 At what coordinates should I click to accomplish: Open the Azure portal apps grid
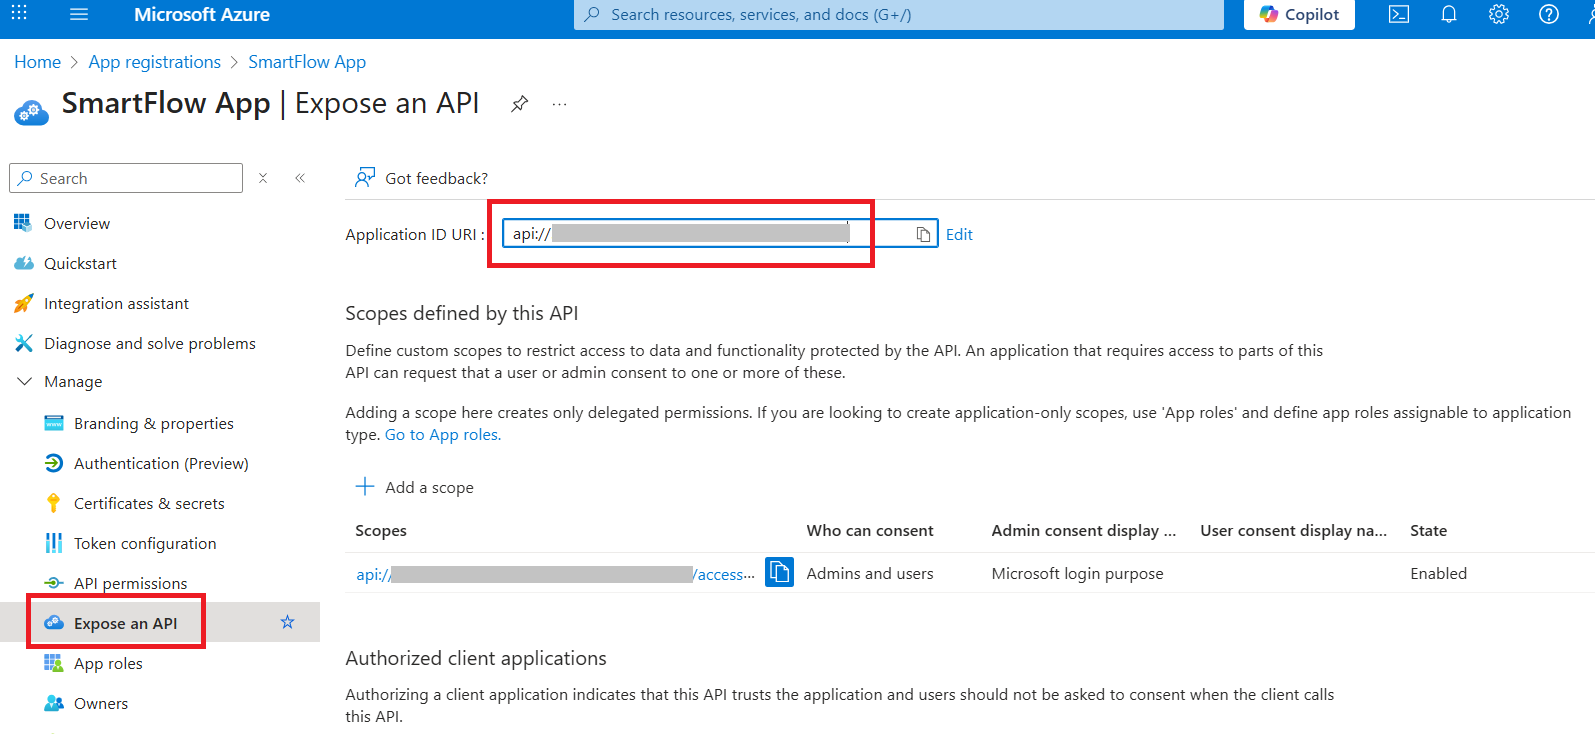19,14
